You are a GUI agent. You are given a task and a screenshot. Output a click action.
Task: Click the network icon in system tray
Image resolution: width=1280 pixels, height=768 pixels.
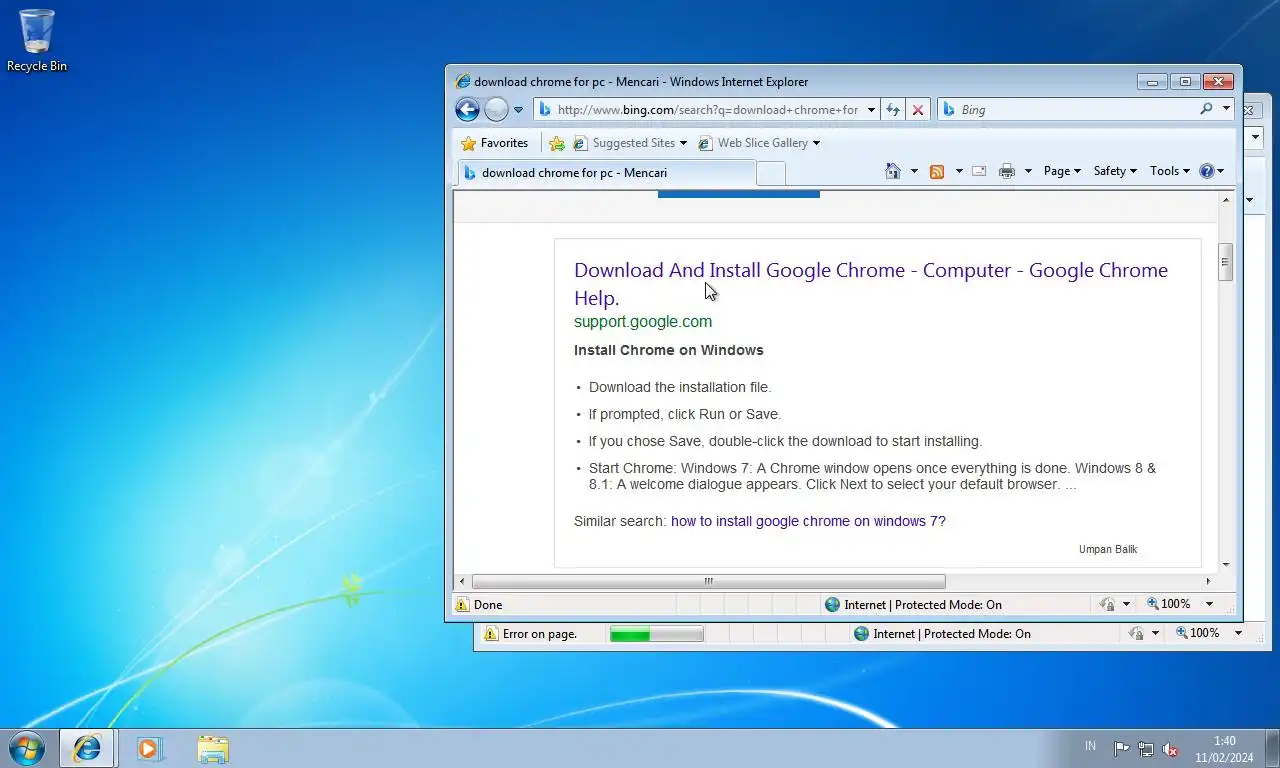[1146, 748]
